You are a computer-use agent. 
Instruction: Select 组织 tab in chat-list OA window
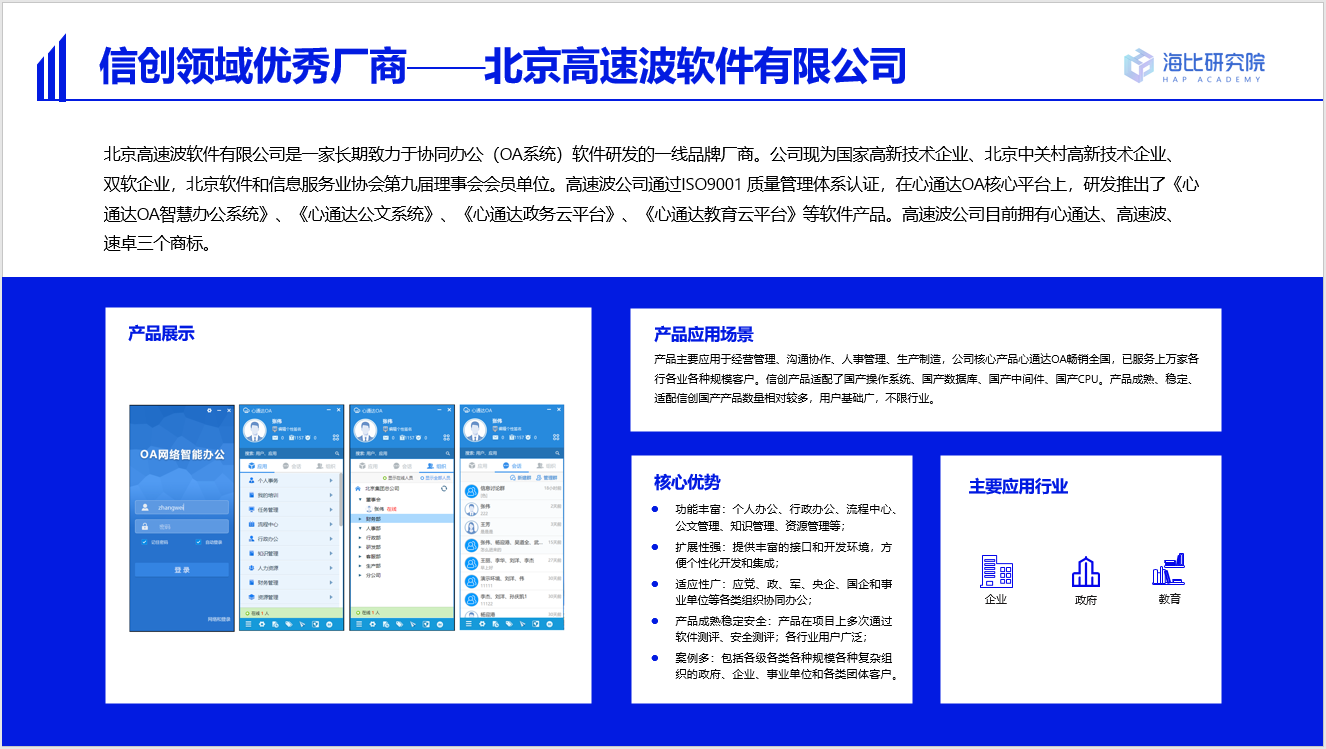pyautogui.click(x=546, y=466)
